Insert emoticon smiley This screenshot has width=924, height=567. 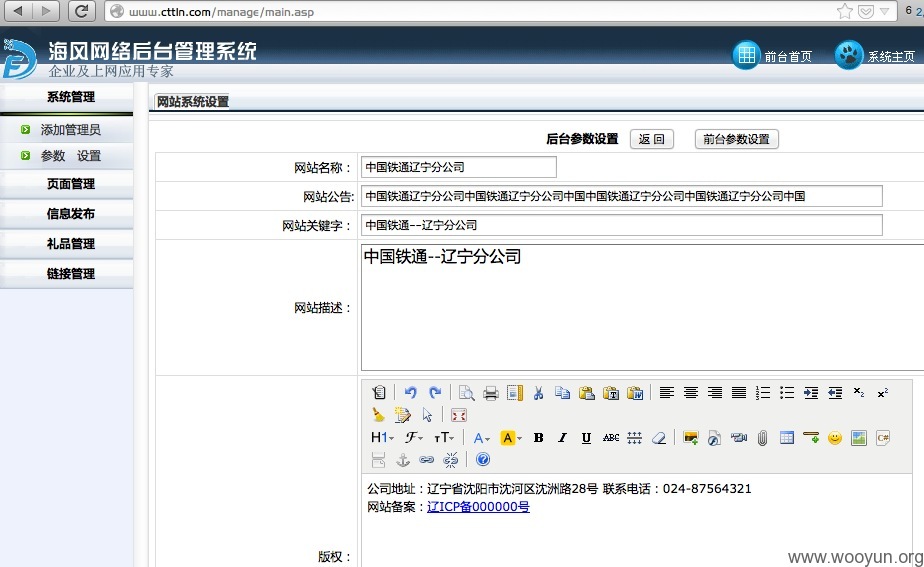pyautogui.click(x=834, y=437)
